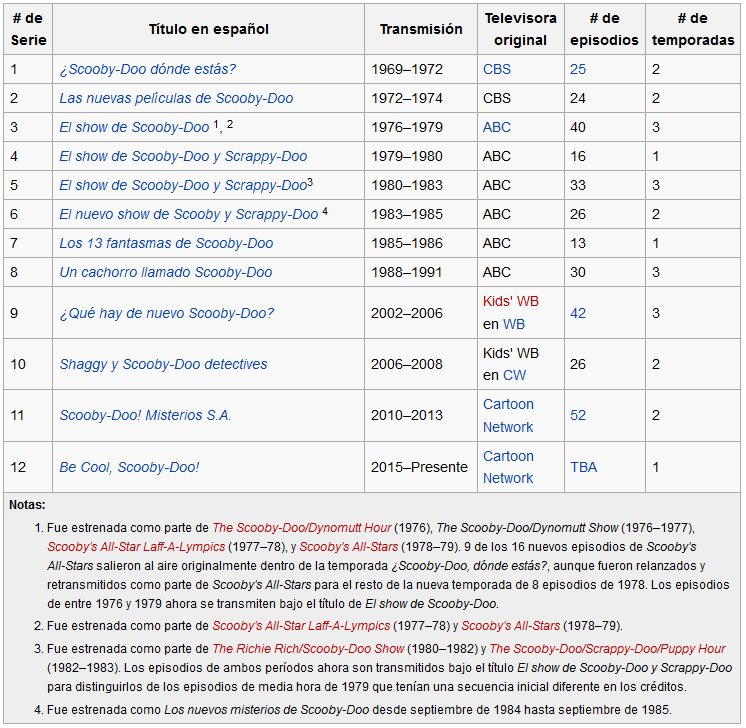Image resolution: width=746 pixels, height=728 pixels.
Task: Click episode count link 25
Action: [578, 69]
